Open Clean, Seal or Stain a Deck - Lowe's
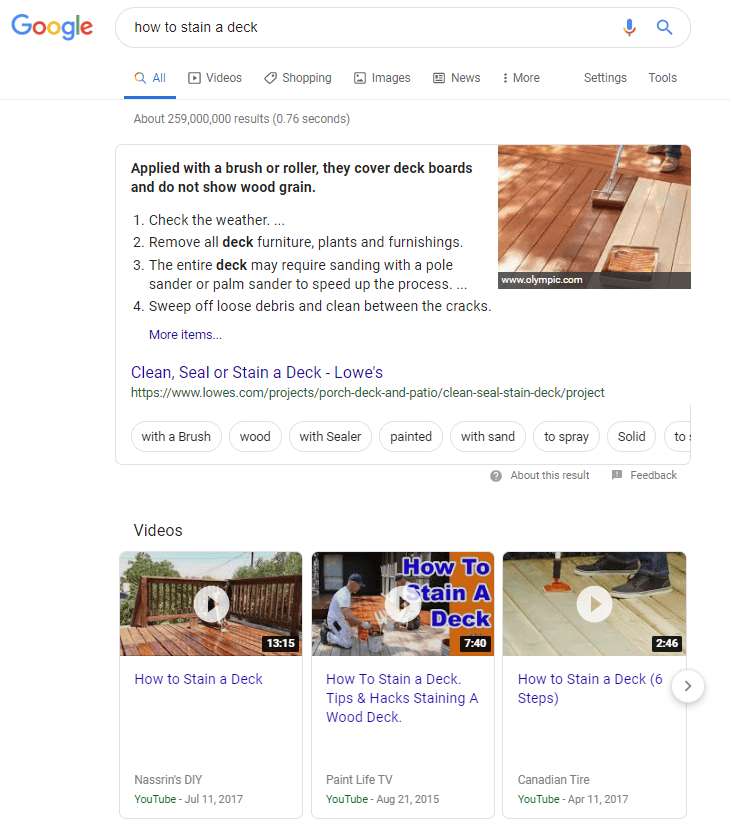The width and height of the screenshot is (730, 832). click(257, 372)
